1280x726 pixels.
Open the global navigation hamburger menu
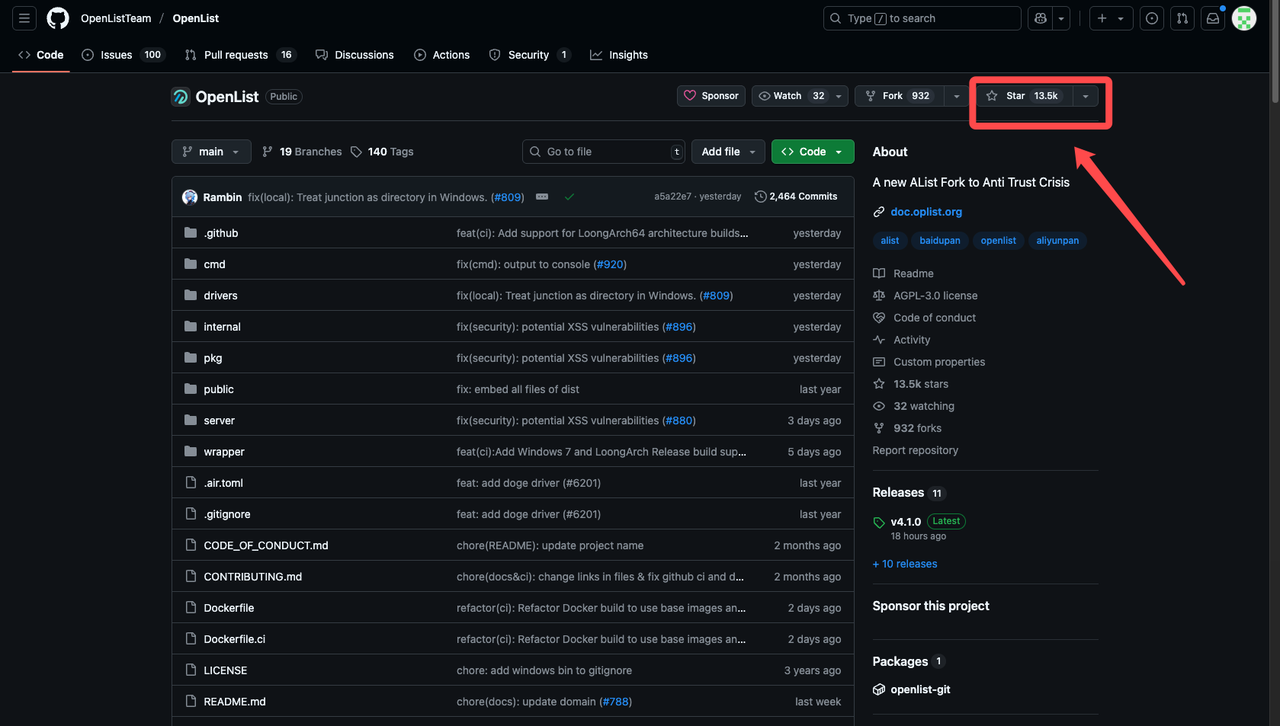coord(24,18)
